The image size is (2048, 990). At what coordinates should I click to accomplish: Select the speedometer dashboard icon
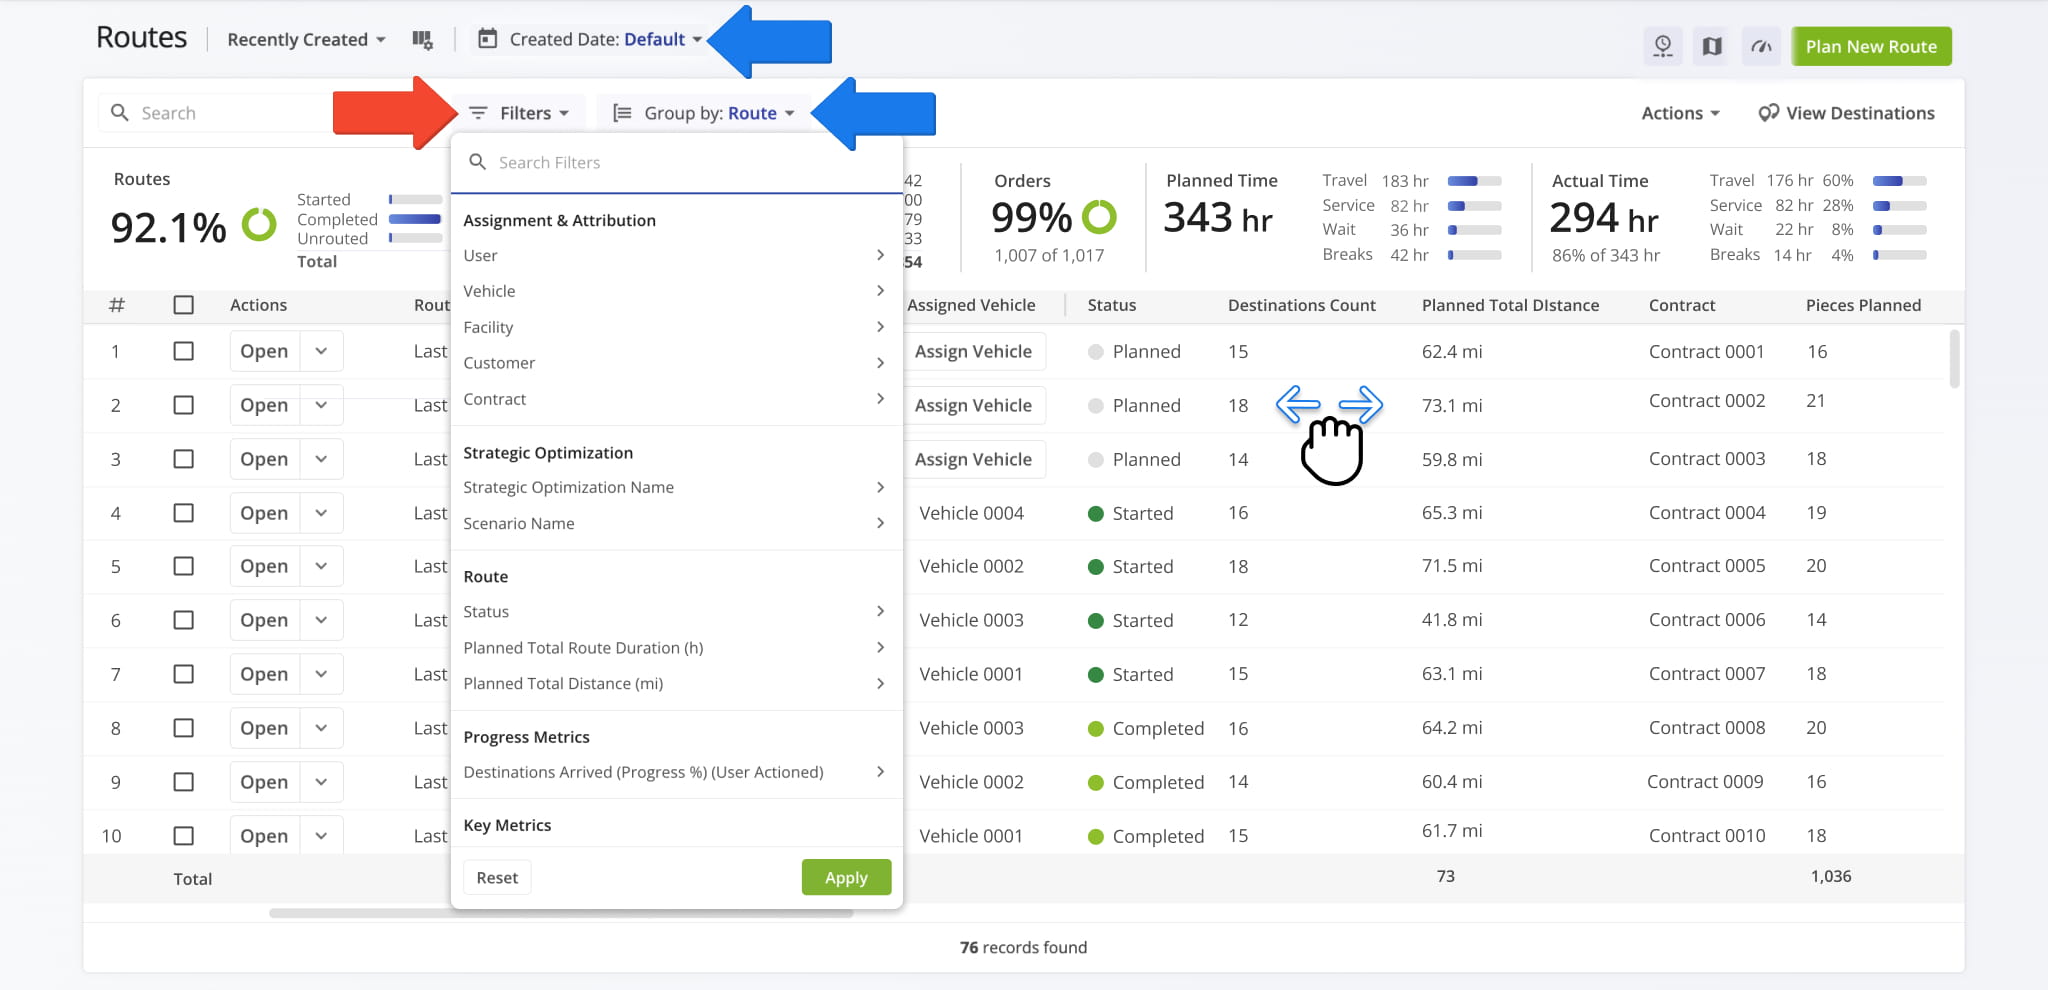[1761, 46]
